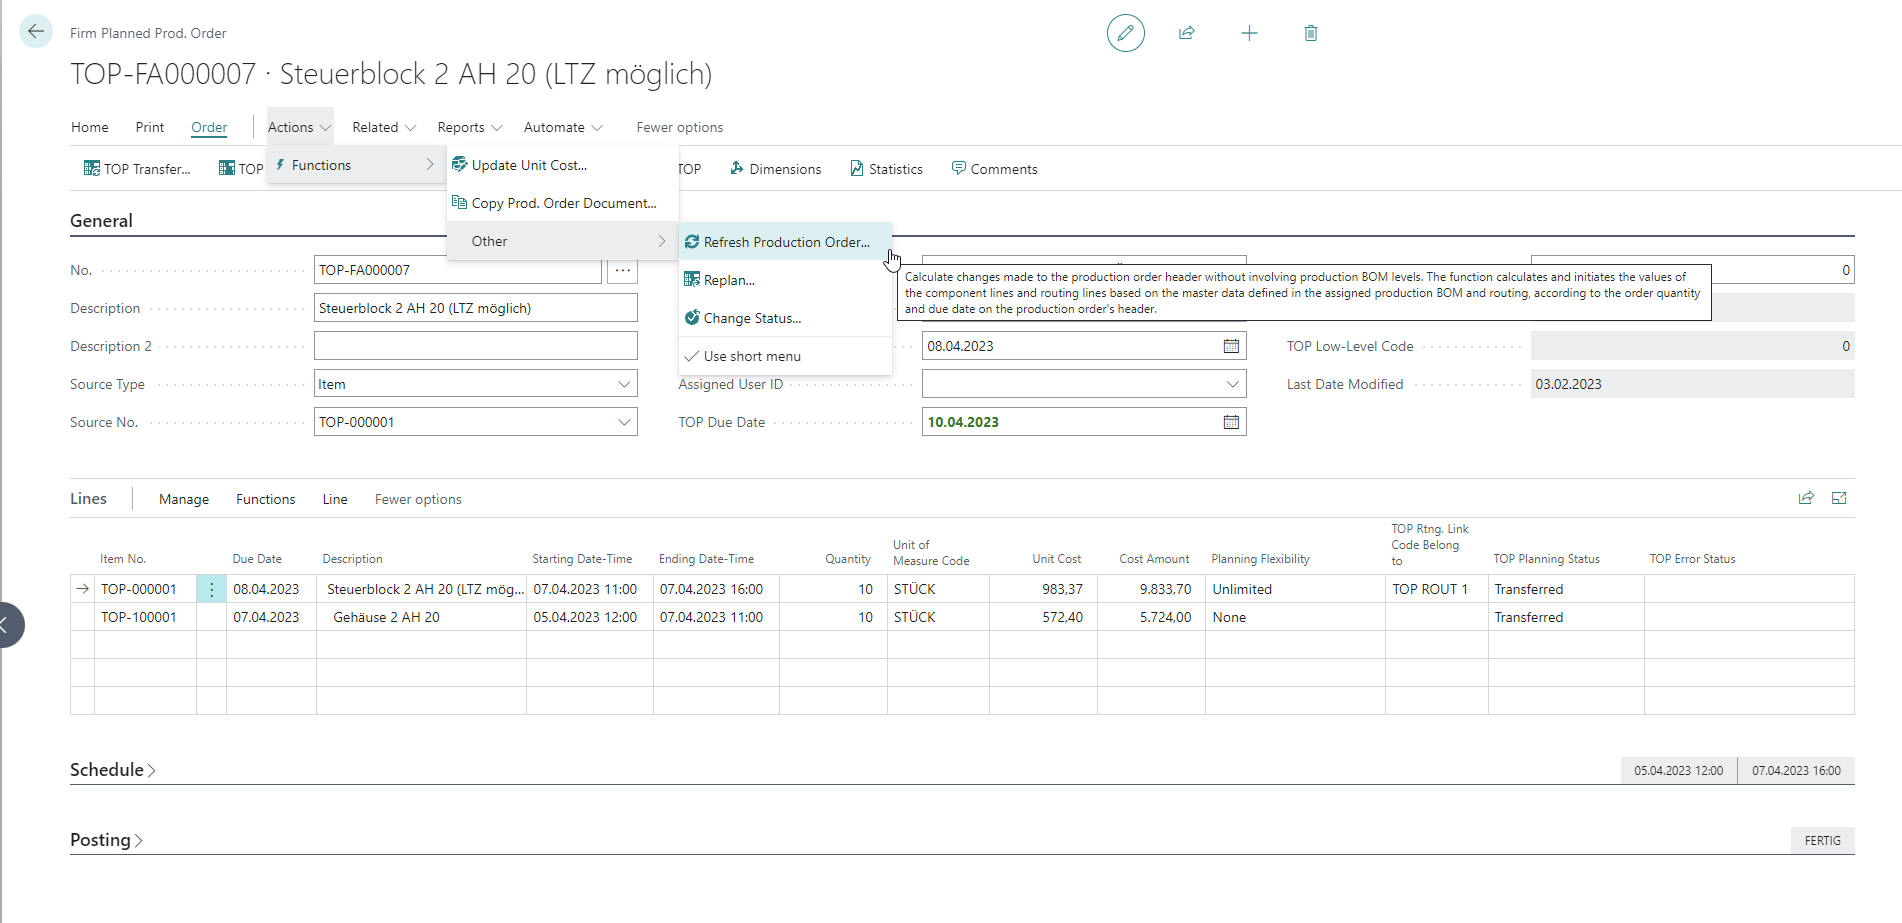
Task: Click the Statistics toolbar icon
Action: [x=886, y=169]
